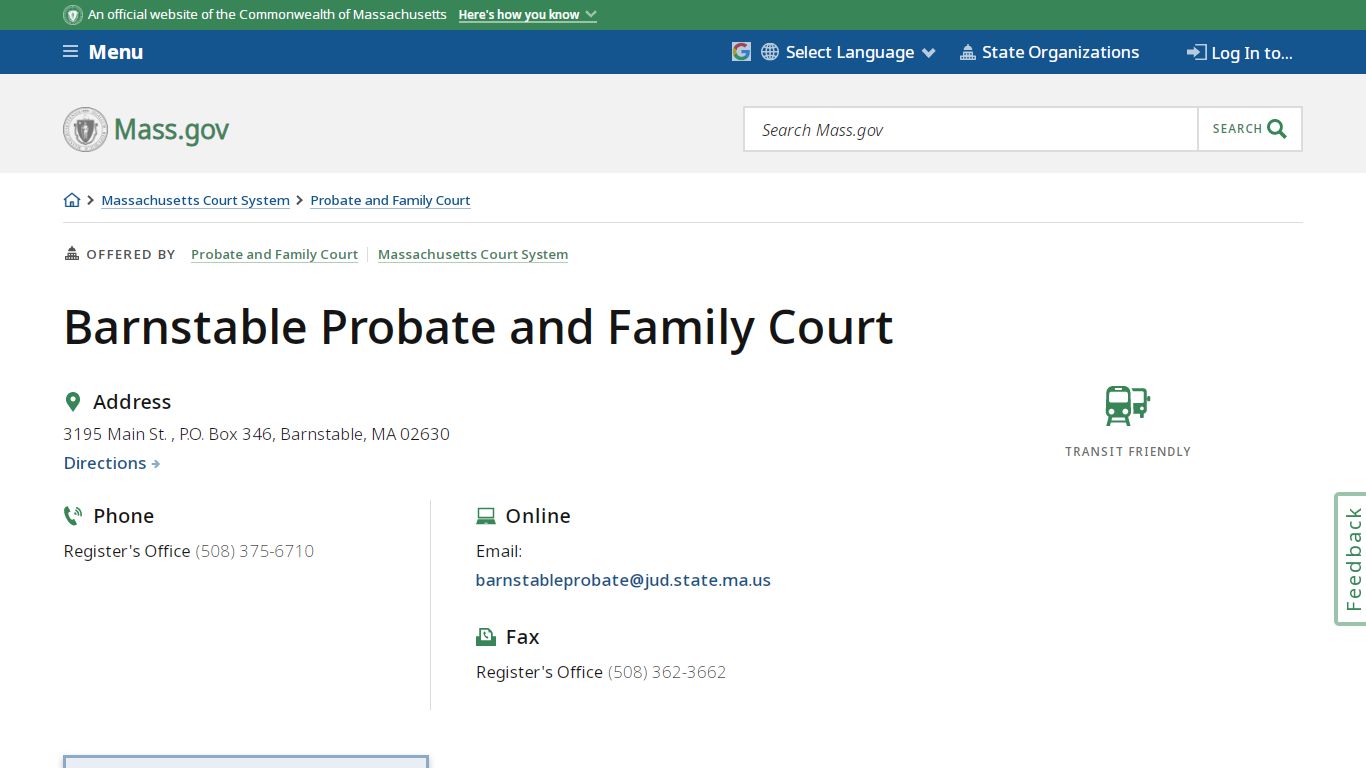
Task: Focus the Search Mass.gov input field
Action: pos(971,129)
